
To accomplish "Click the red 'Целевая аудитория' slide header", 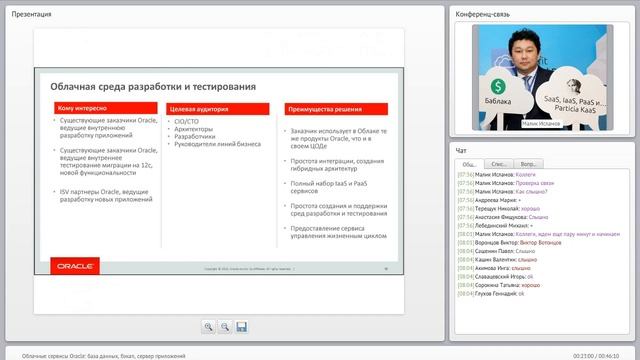I will click(x=218, y=109).
